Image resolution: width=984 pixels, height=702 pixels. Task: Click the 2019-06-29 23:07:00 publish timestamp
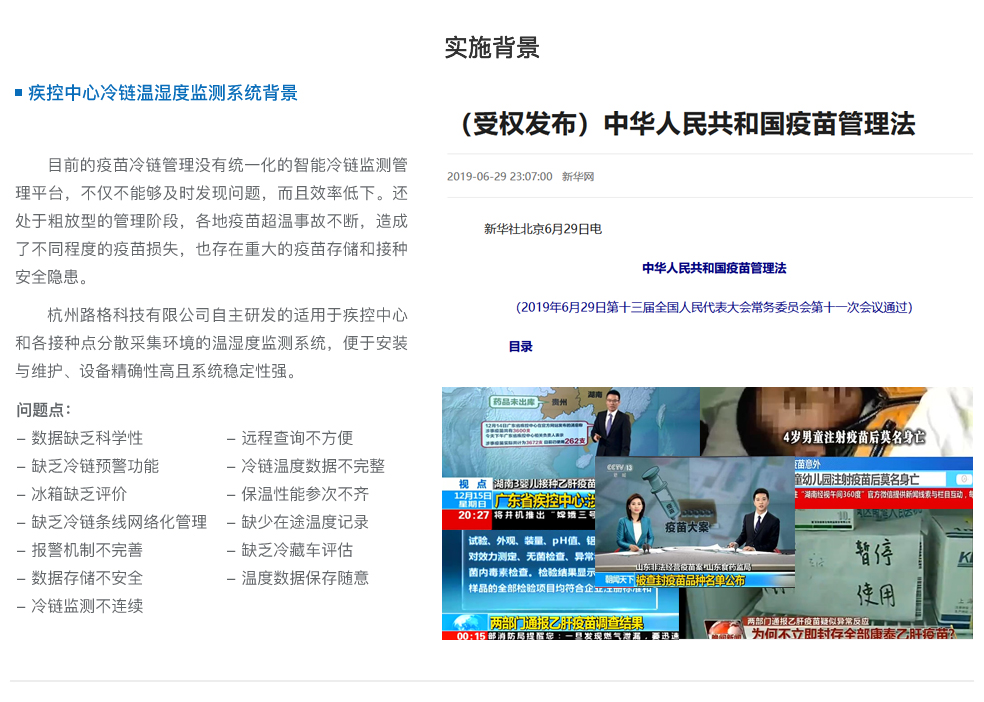(x=499, y=177)
